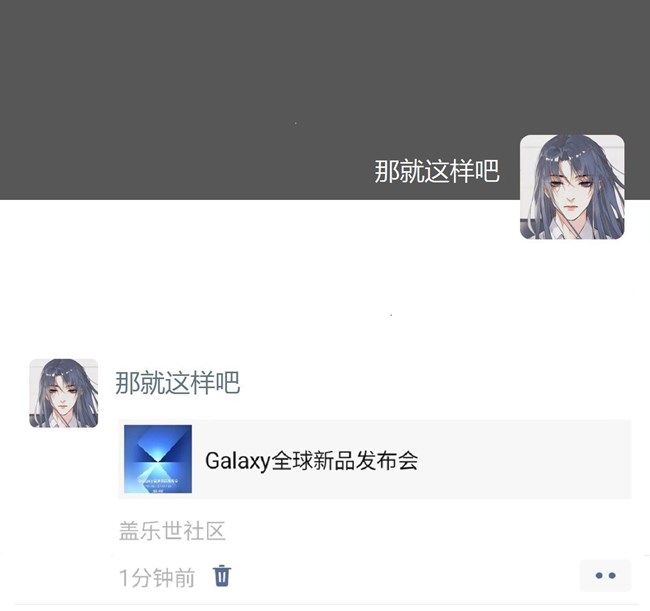
Task: Open the post author's small avatar
Action: point(63,393)
